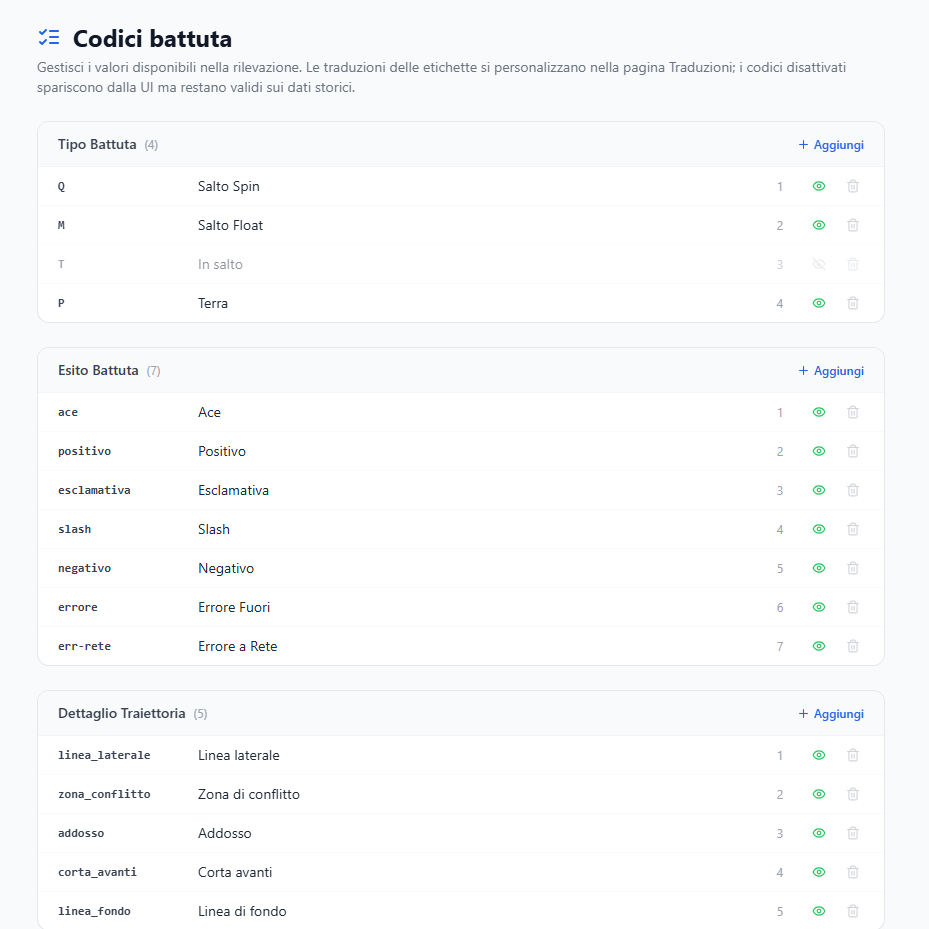Toggle visibility of the Ace outcome
The image size is (929, 929).
[819, 412]
